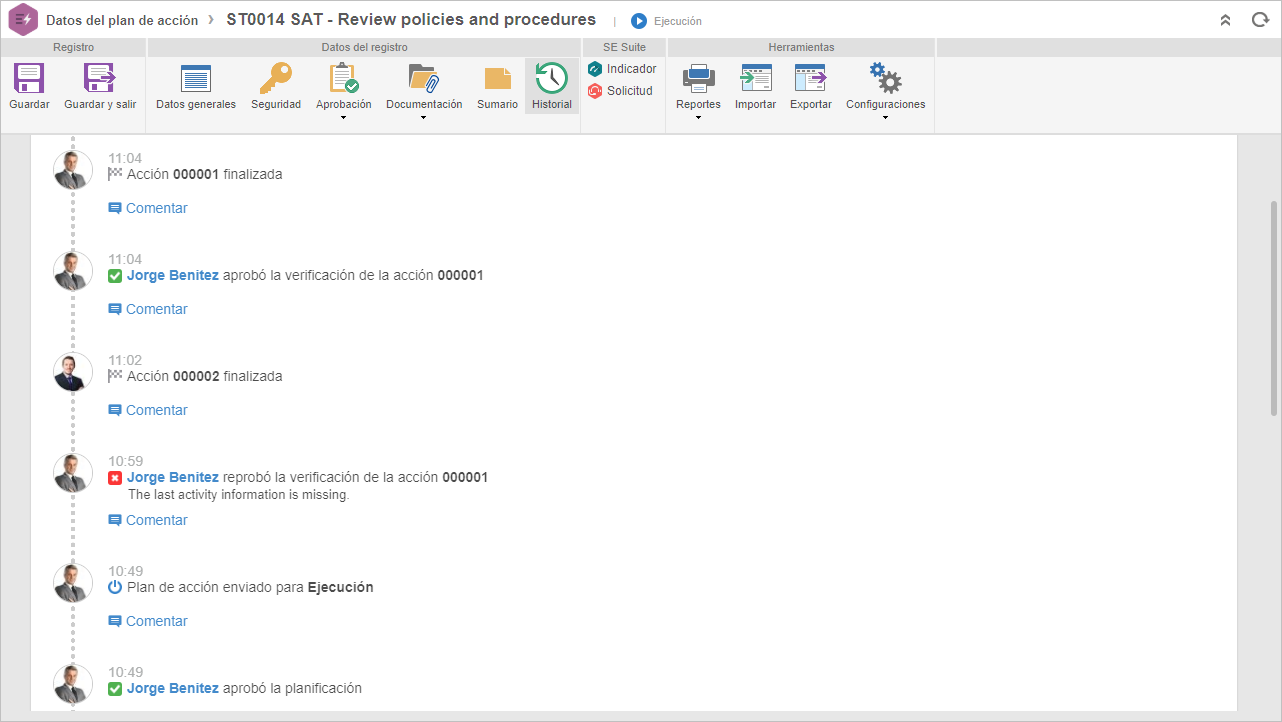
Task: Expand the Documentación dropdown arrow
Action: point(424,118)
